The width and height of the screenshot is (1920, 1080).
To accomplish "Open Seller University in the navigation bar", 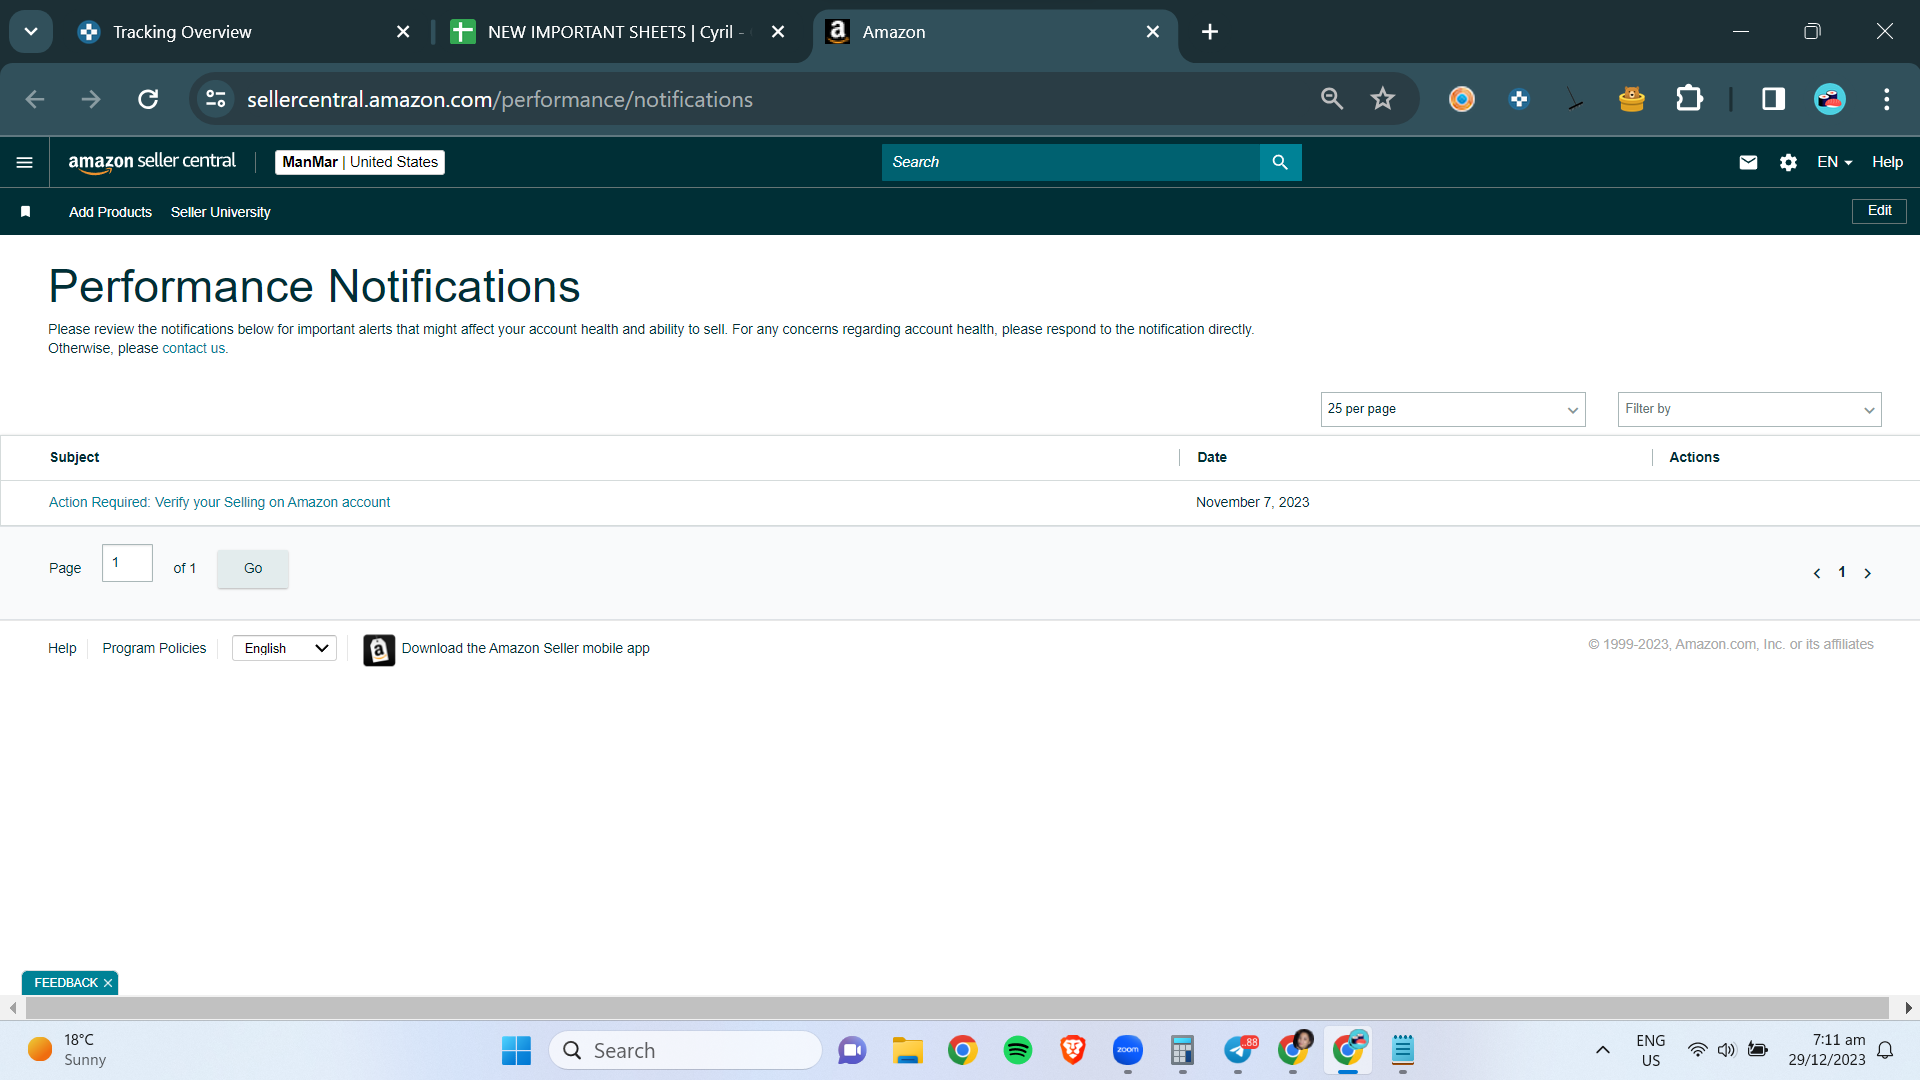I will (x=220, y=212).
